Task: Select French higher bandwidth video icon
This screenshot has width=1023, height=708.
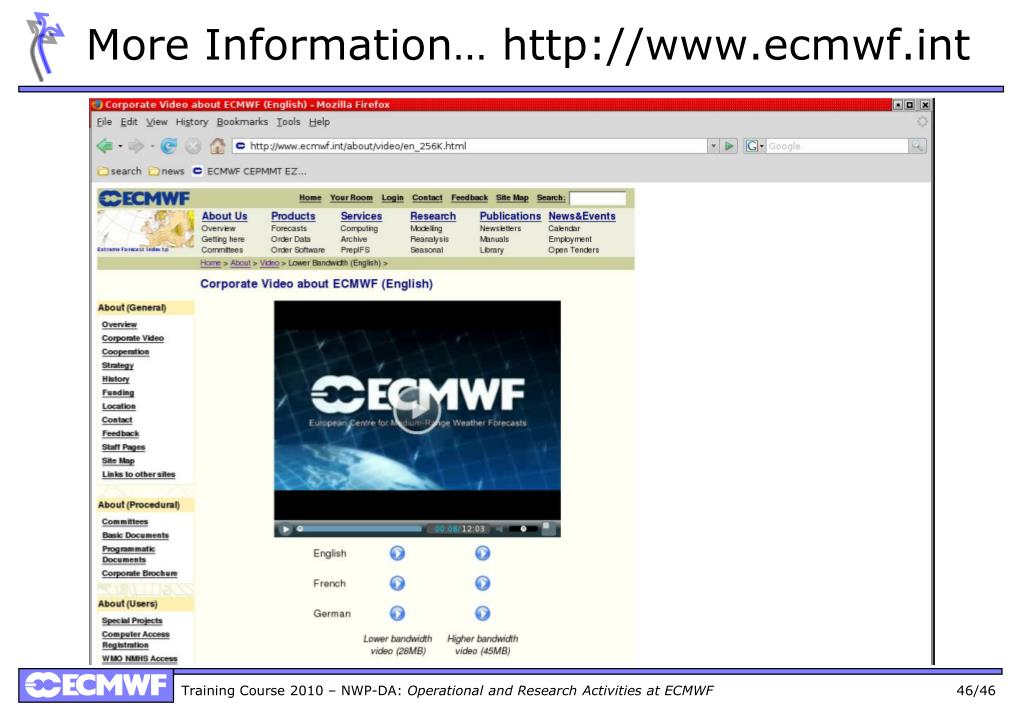Action: [482, 583]
